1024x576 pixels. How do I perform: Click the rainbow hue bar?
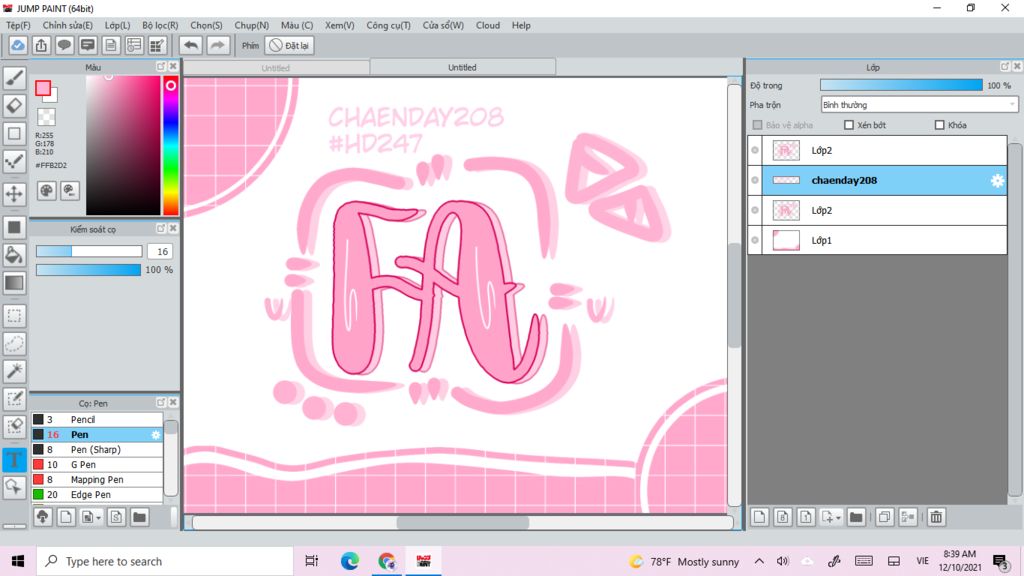pyautogui.click(x=170, y=145)
